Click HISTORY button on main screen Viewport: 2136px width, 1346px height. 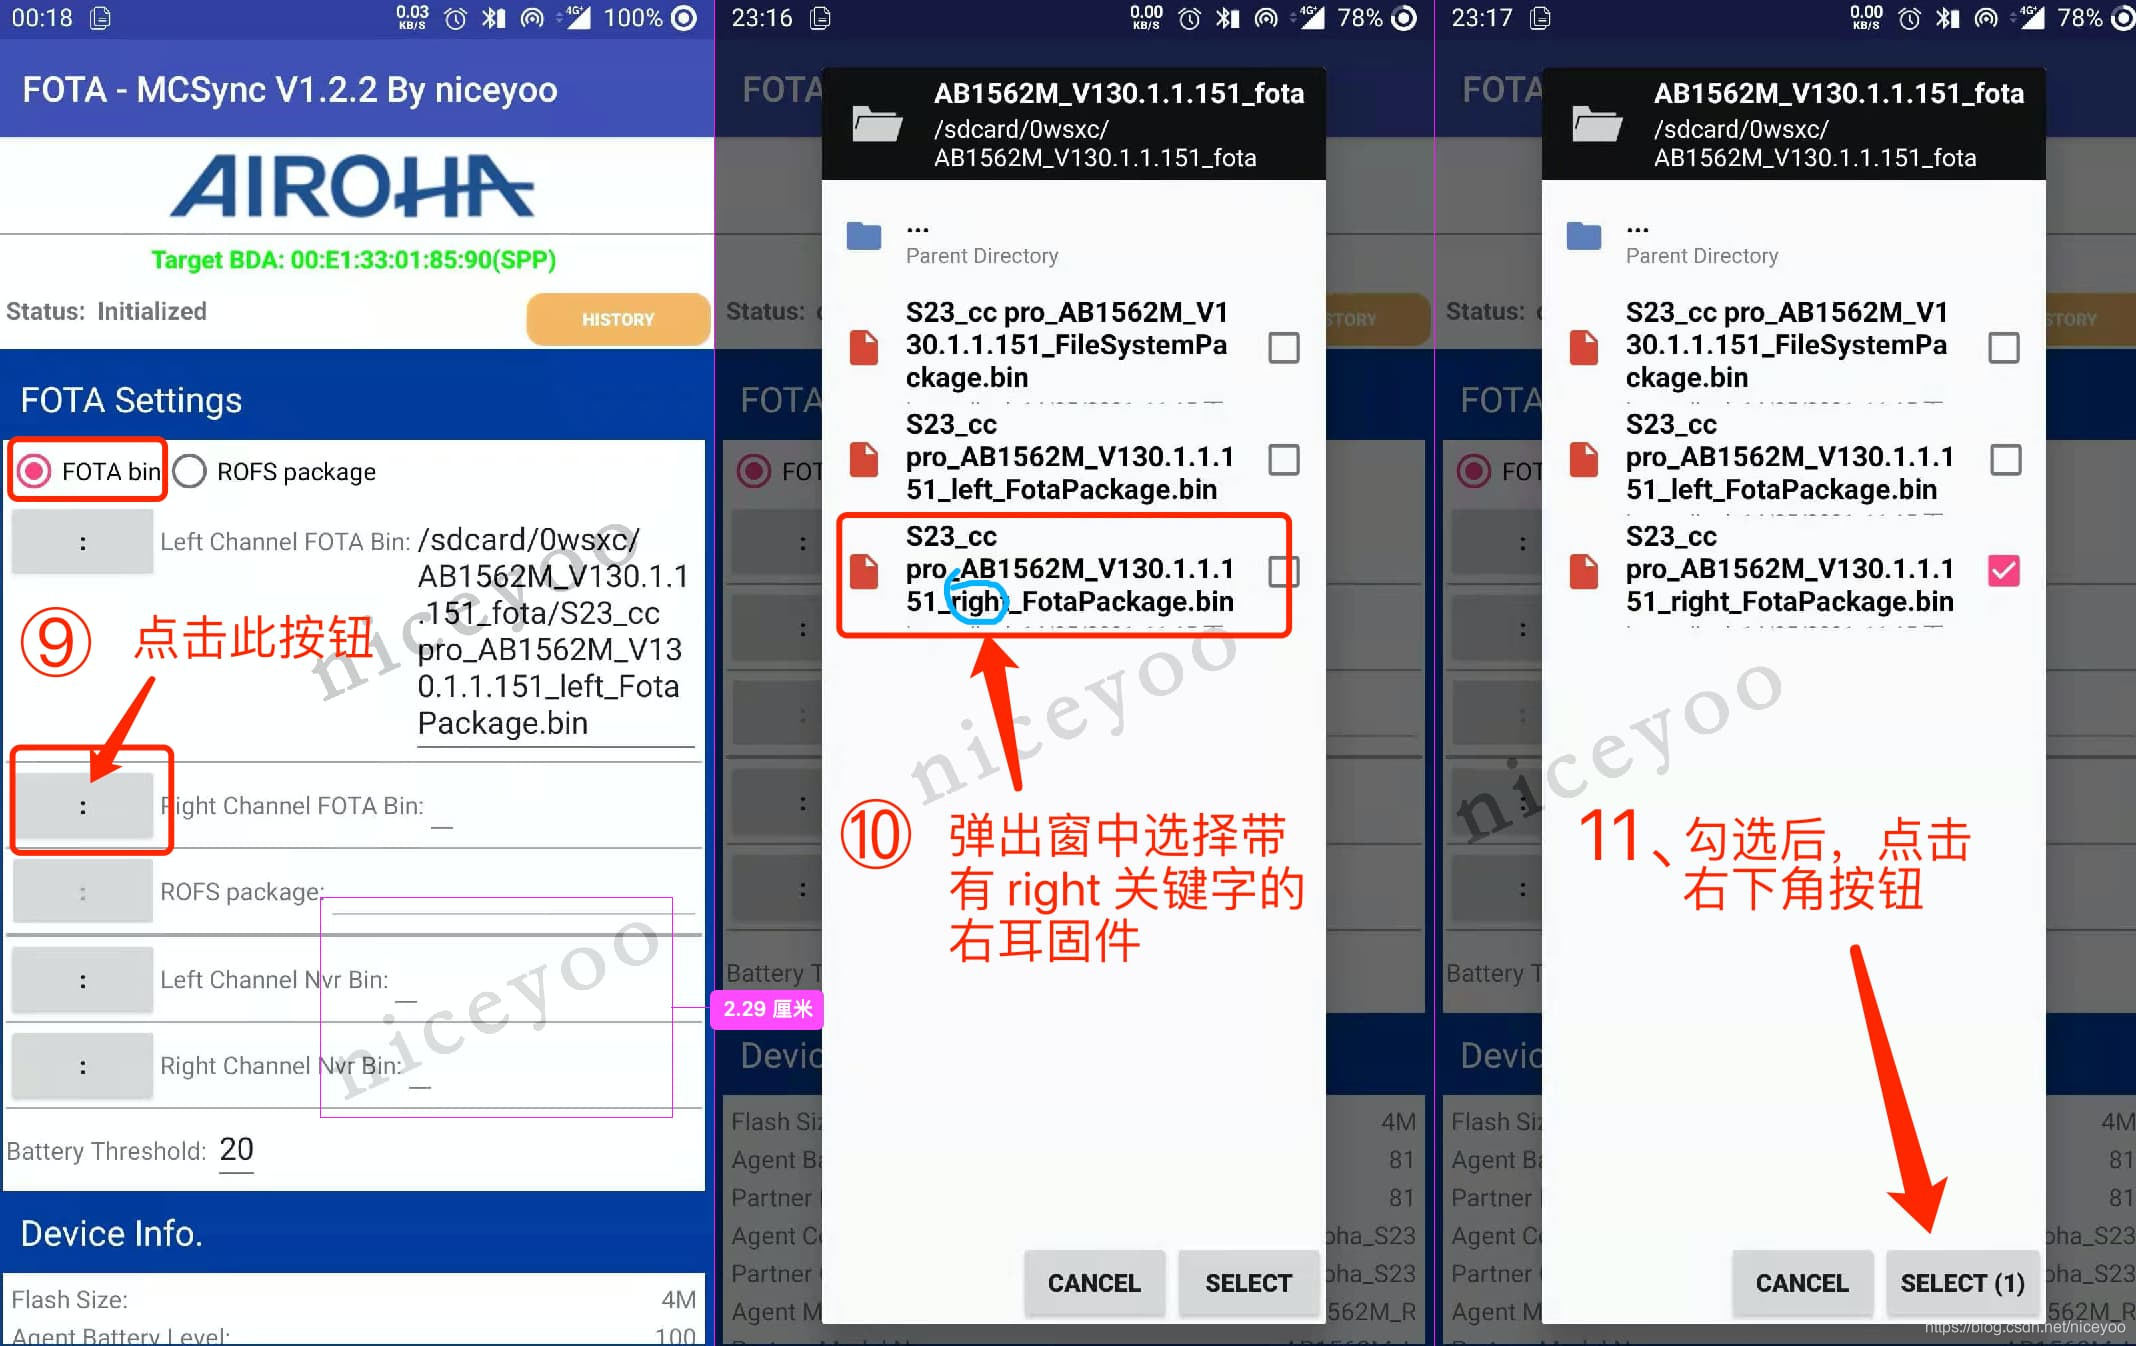coord(614,318)
